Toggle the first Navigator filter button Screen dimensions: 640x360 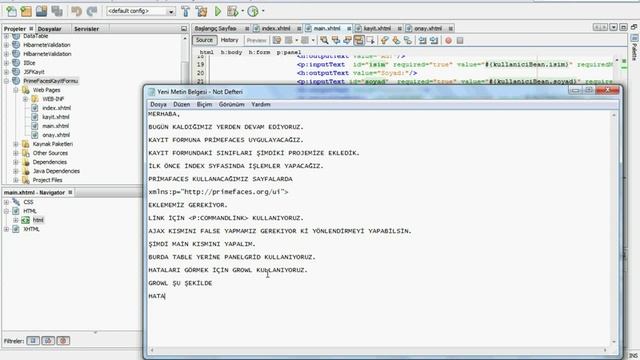33,340
